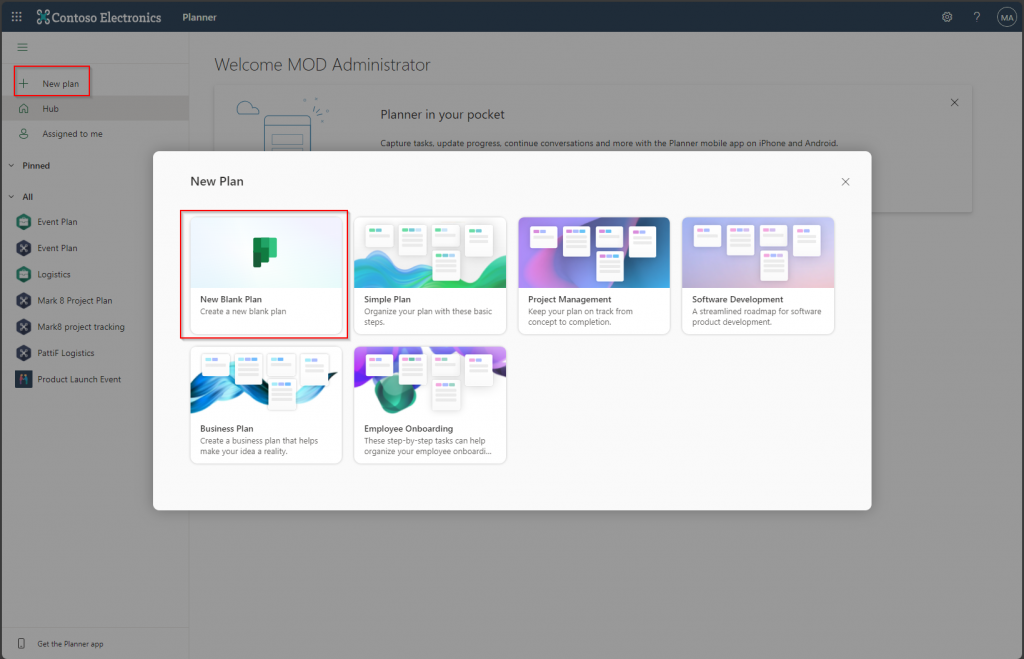Close the New Plan dialog

pyautogui.click(x=845, y=182)
